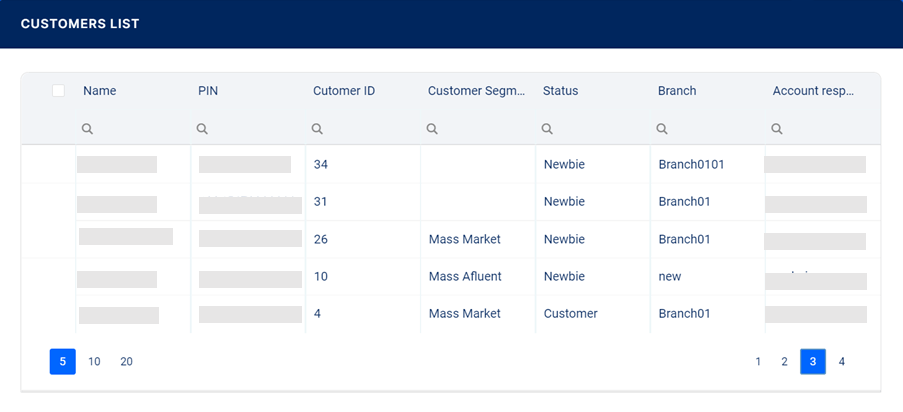The image size is (903, 412).
Task: Click search icon under Account responsible column
Action: [x=777, y=129]
